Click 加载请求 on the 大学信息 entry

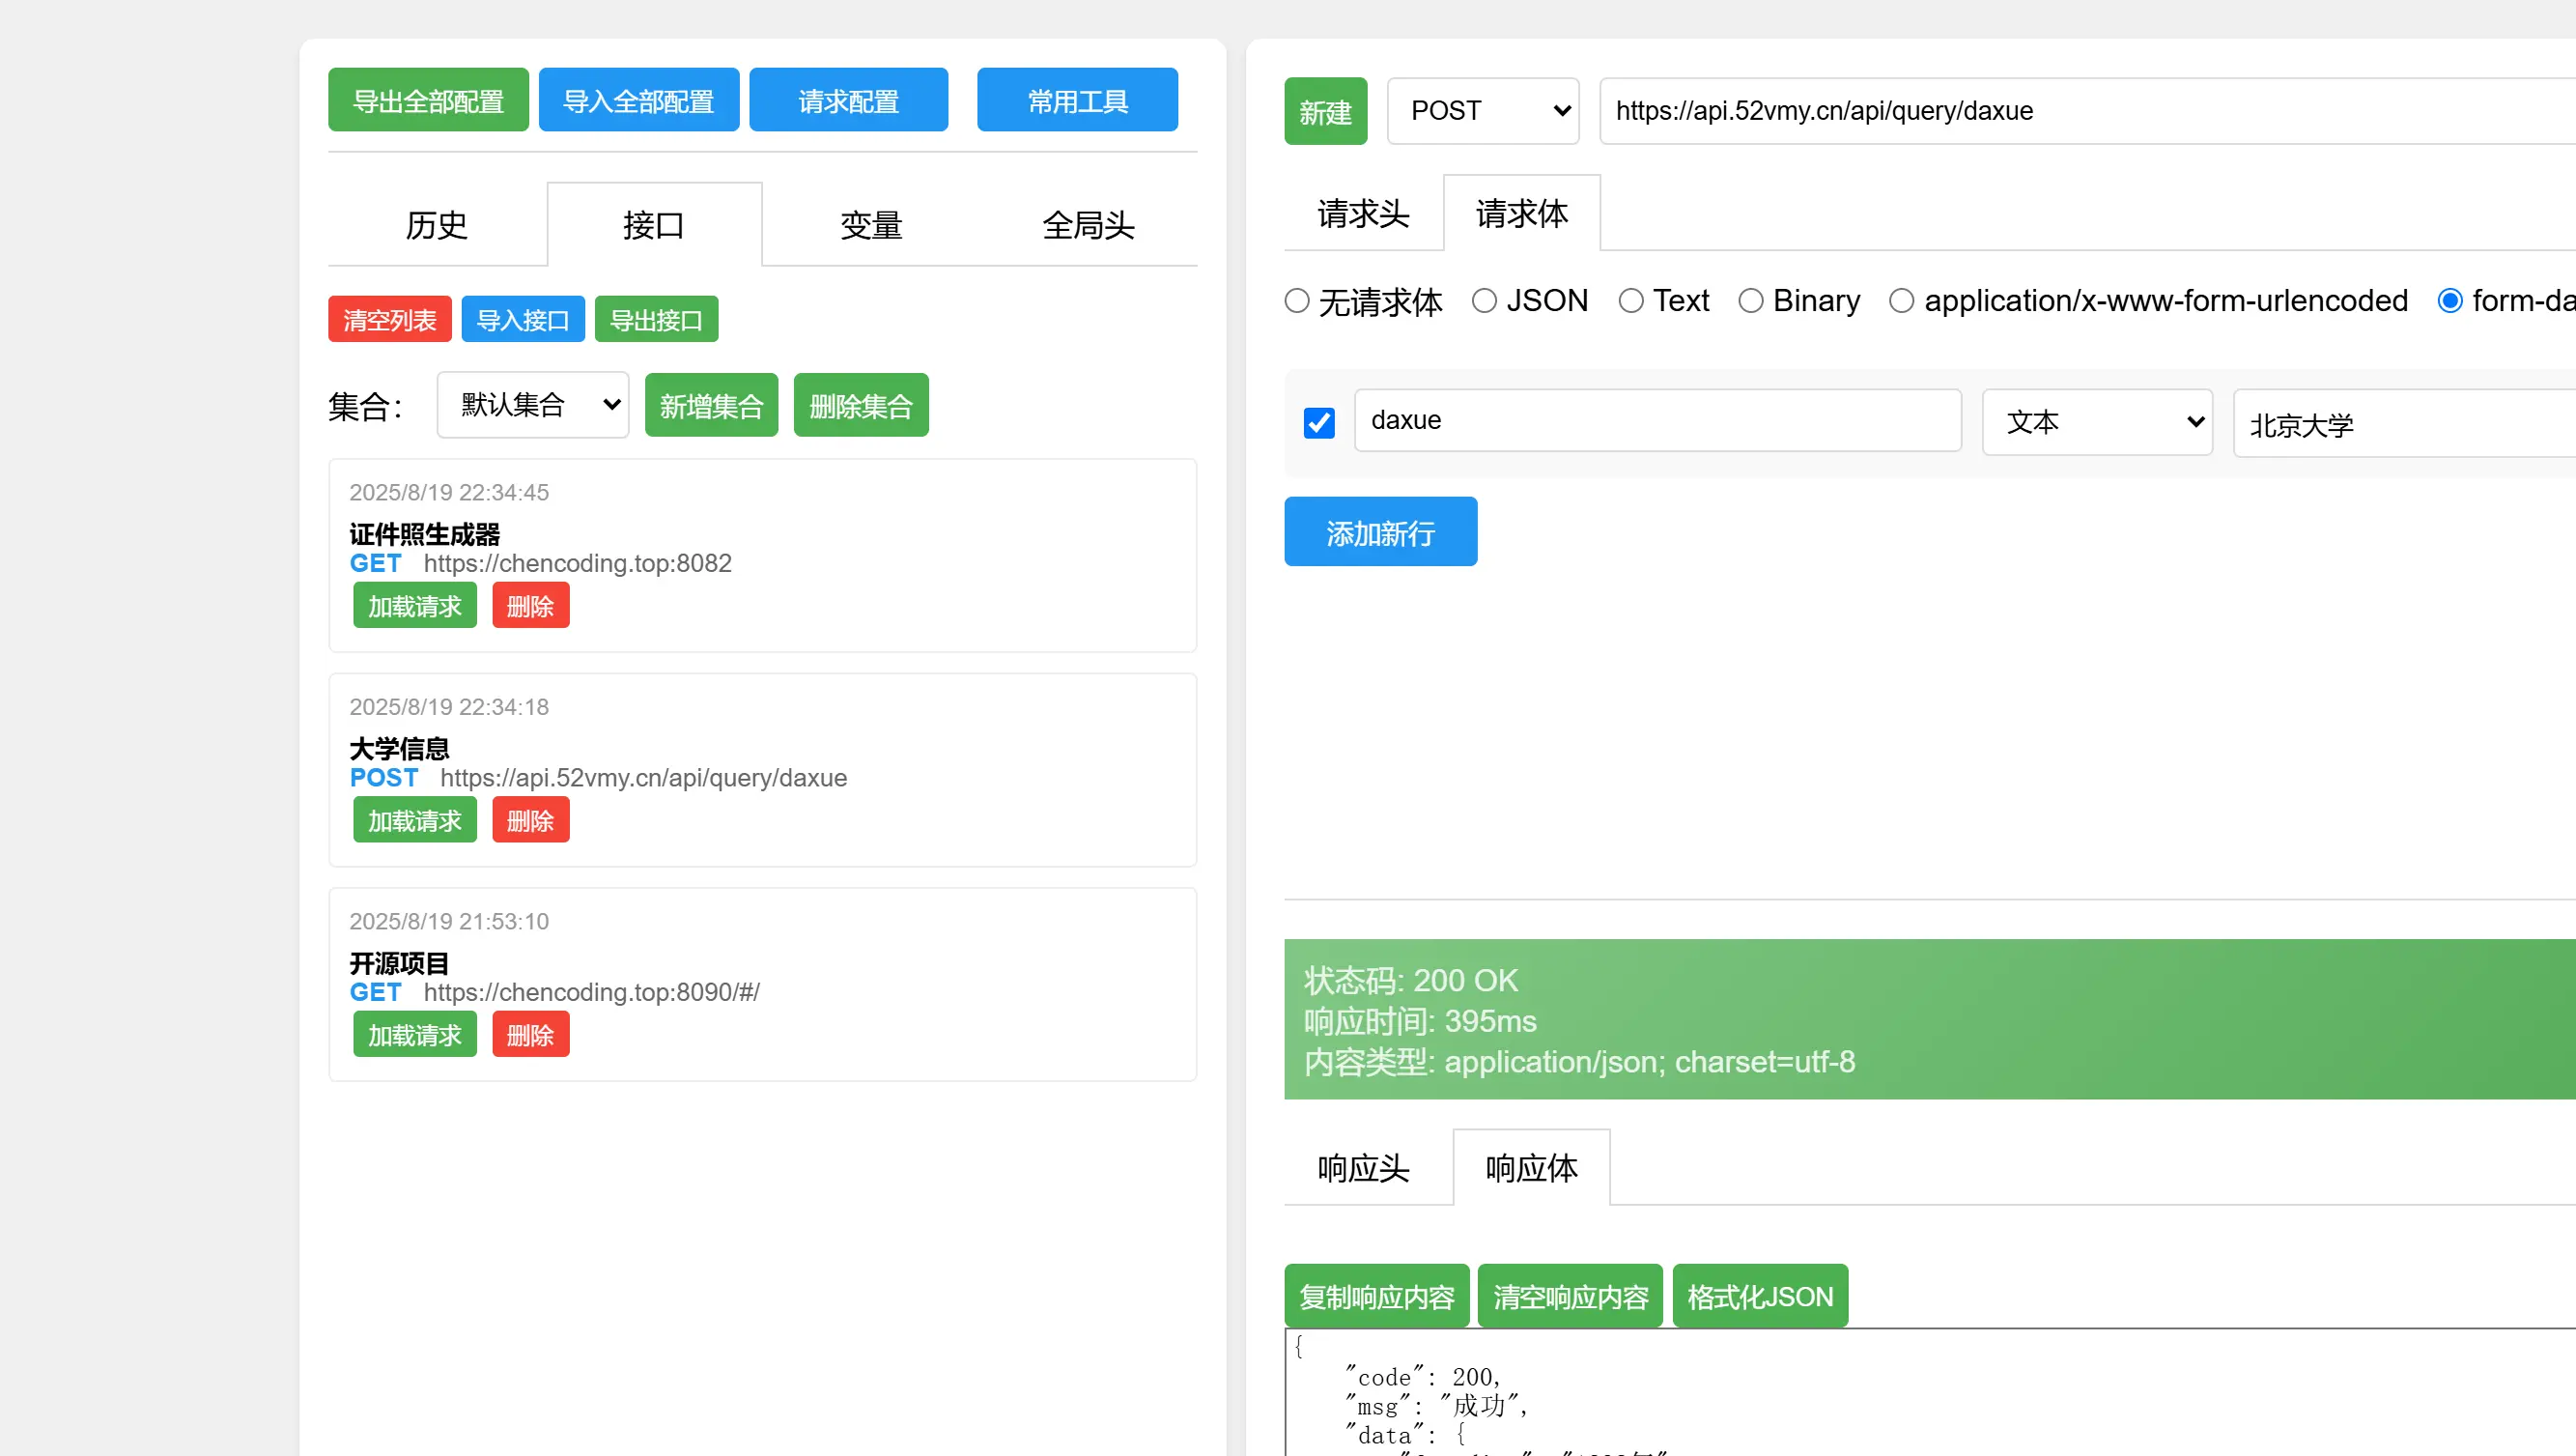coord(414,819)
